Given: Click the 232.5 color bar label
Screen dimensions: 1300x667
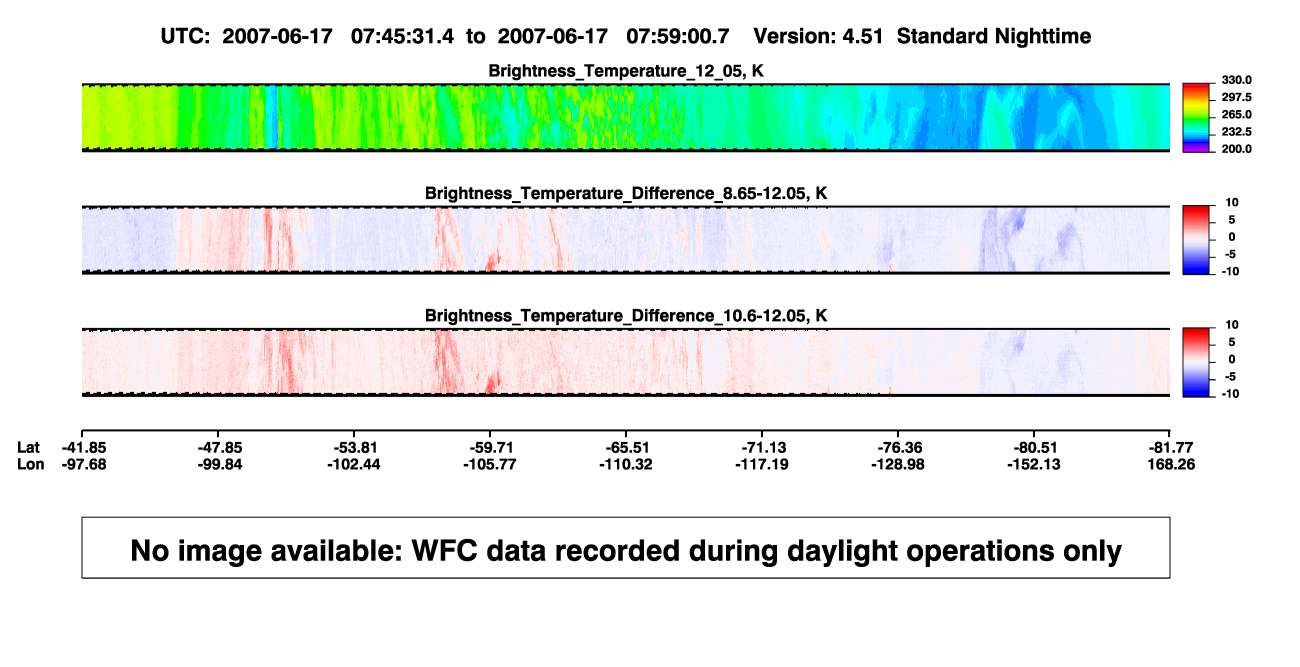Looking at the screenshot, I should 1236,132.
